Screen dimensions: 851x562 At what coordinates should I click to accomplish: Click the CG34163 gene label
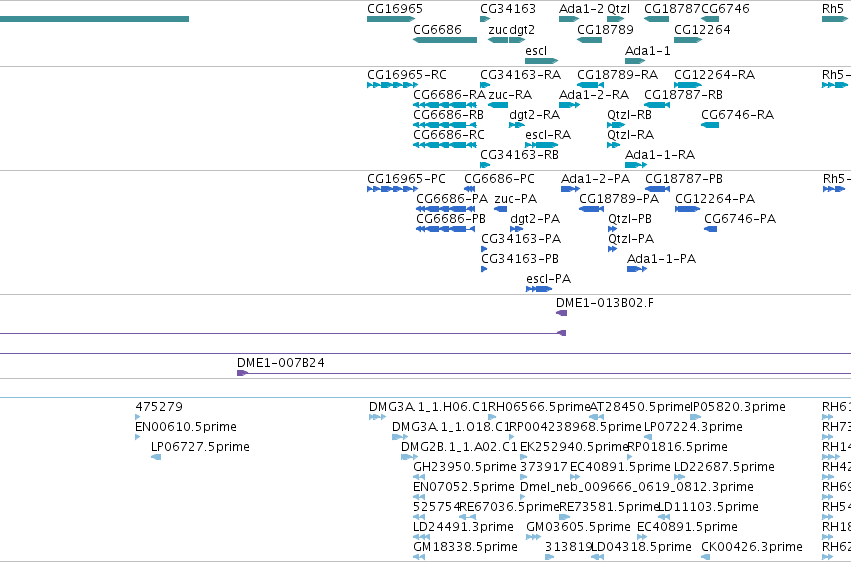507,9
